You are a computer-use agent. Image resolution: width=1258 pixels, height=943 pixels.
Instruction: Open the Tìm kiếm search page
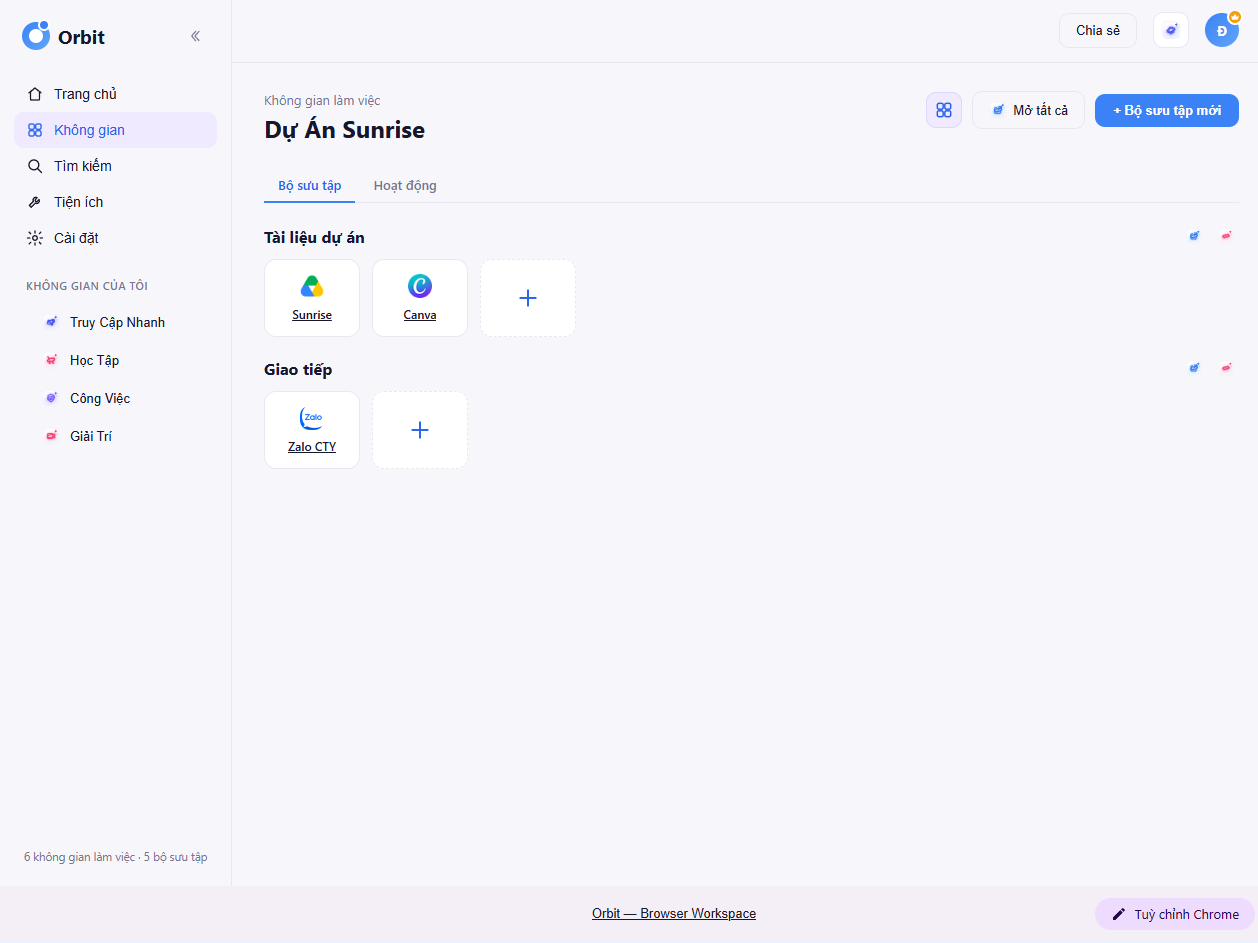click(x=115, y=166)
